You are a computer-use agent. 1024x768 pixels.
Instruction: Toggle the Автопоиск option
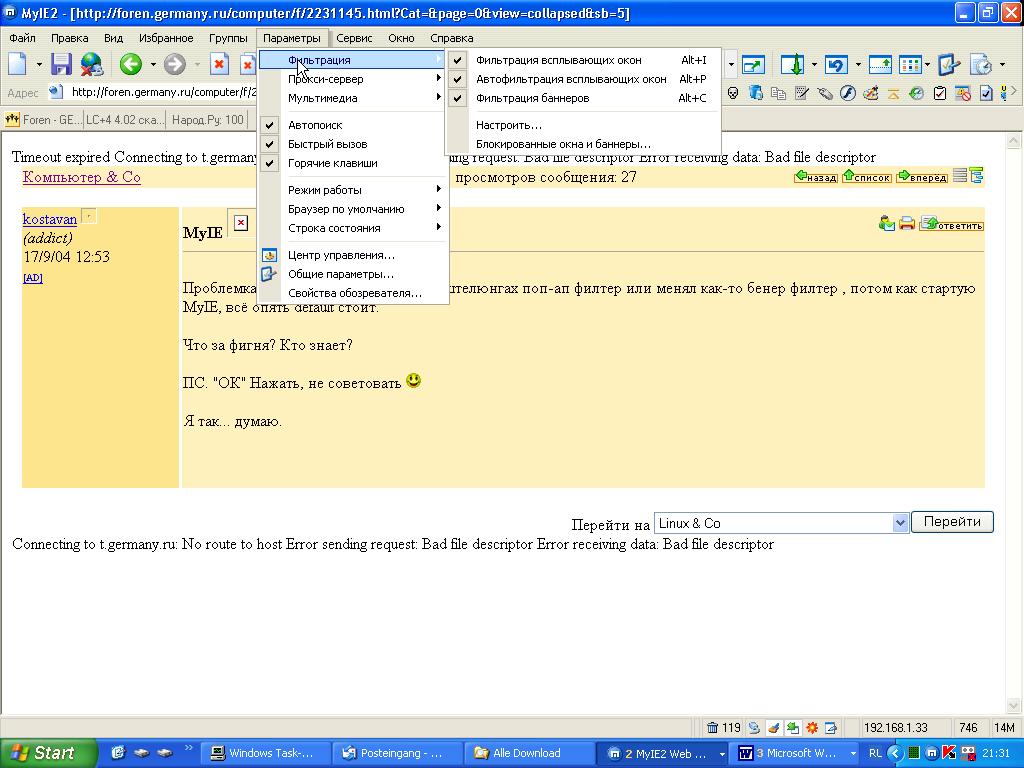(x=353, y=125)
